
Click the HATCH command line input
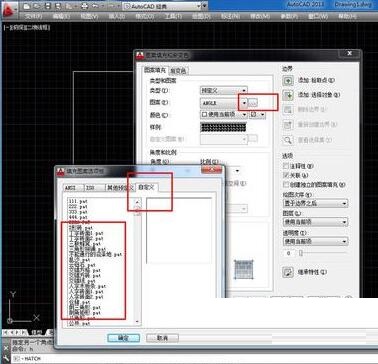(x=193, y=359)
